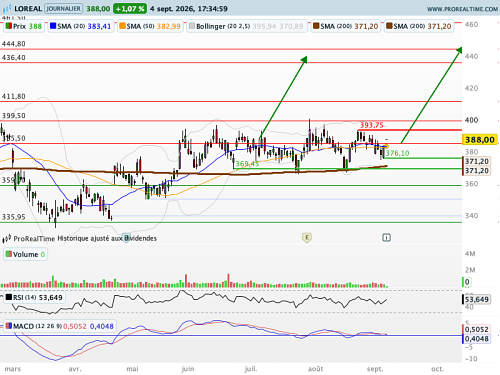Select the SMA (20) 383,41 legend
Viewport: 500px width, 375px height.
point(80,26)
